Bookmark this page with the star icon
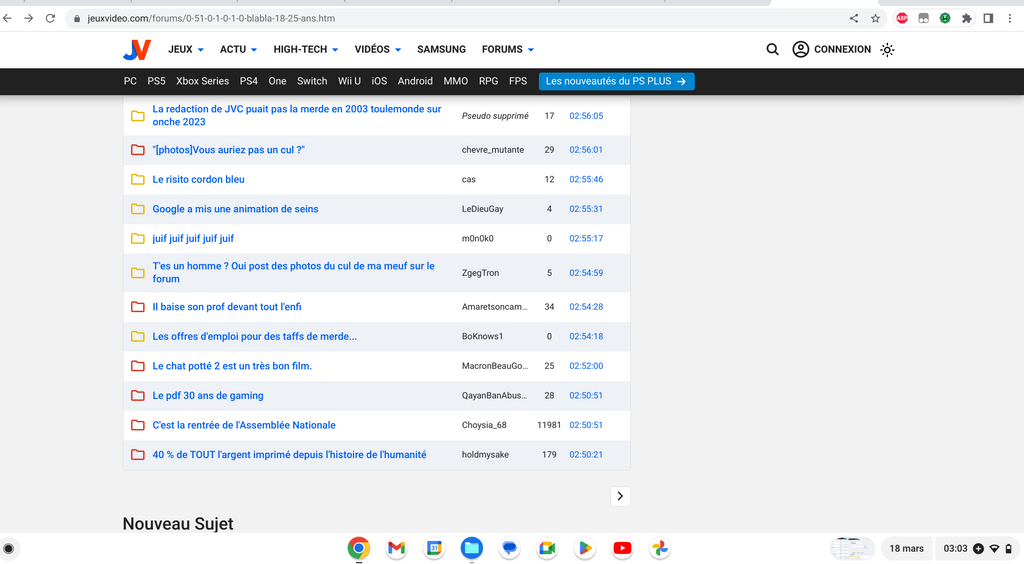Image resolution: width=1024 pixels, height=564 pixels. click(x=875, y=18)
